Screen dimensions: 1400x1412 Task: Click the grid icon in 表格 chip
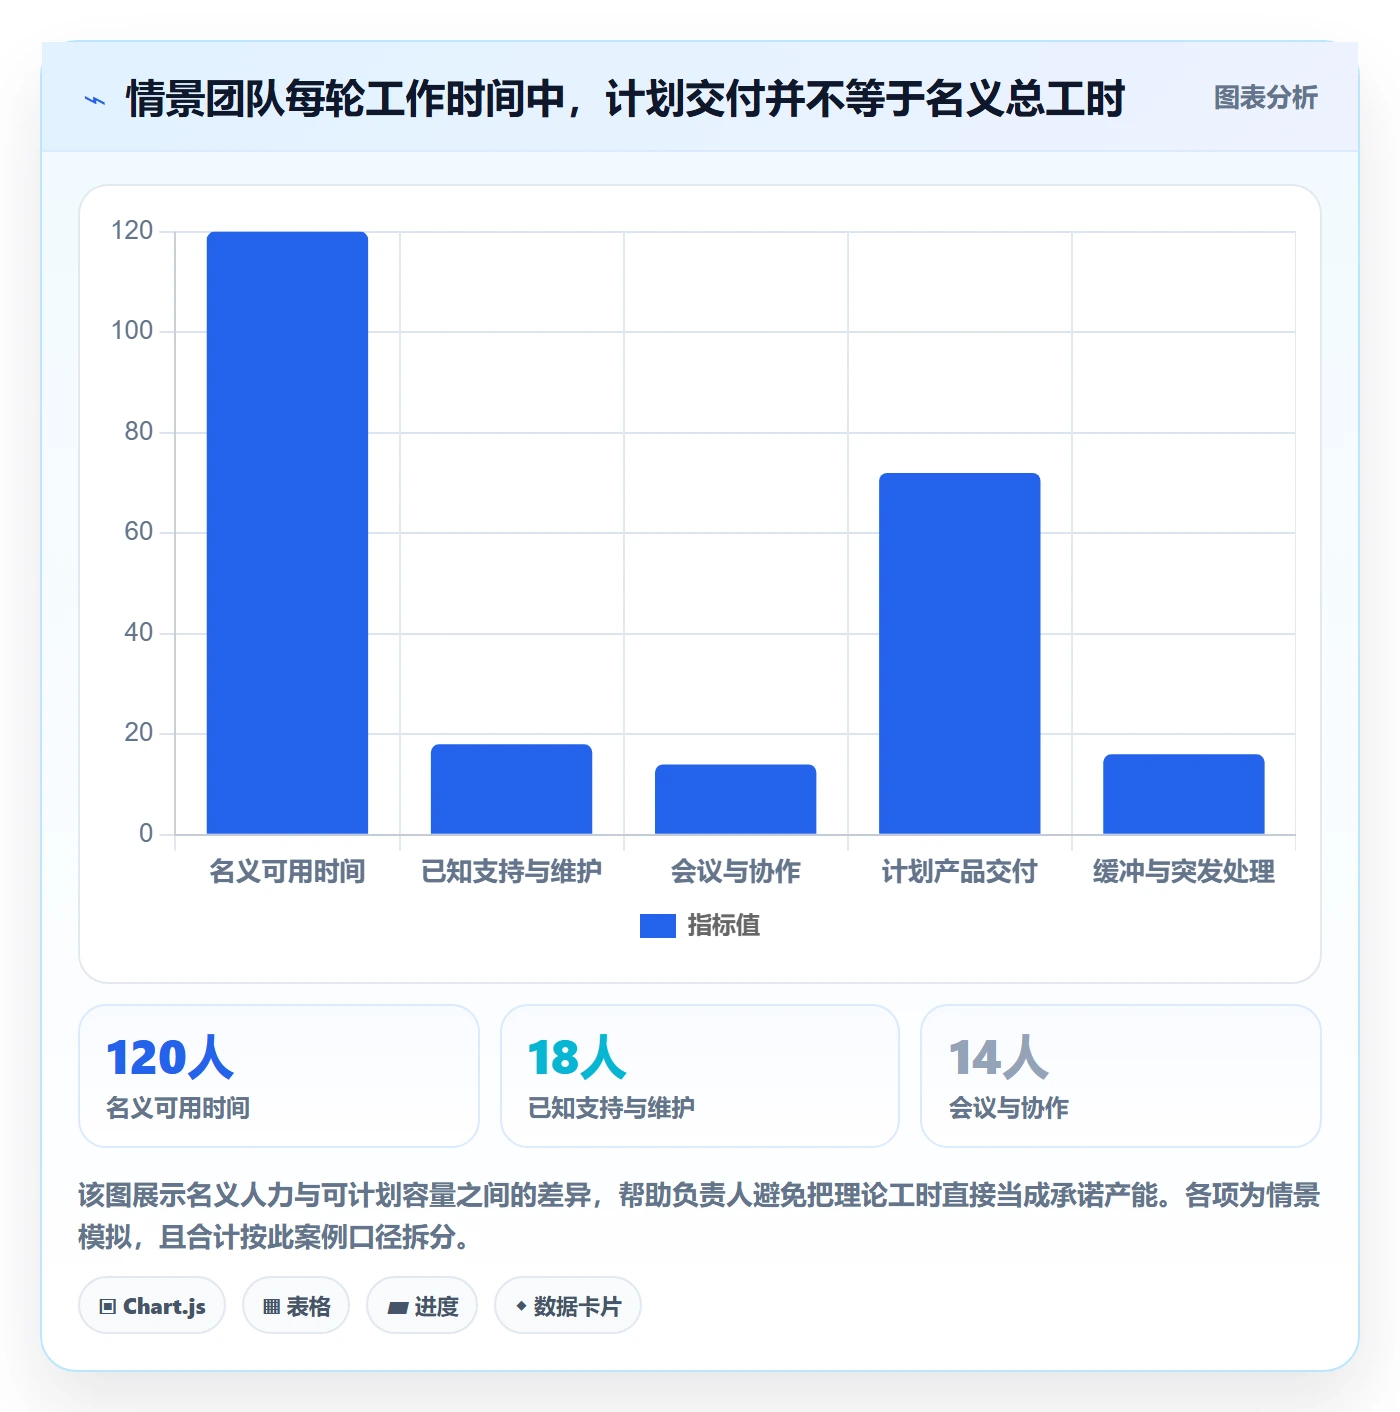click(x=271, y=1307)
